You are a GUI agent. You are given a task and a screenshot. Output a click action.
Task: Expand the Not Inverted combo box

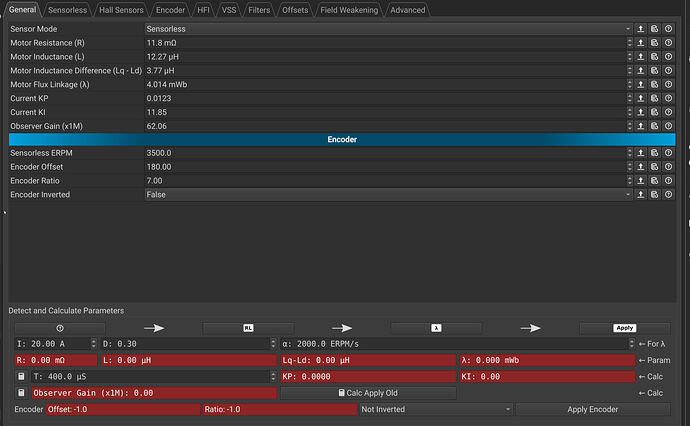(436, 409)
